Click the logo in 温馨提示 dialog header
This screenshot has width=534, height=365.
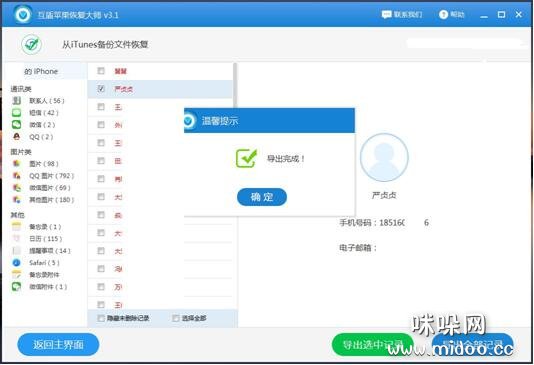[x=189, y=121]
